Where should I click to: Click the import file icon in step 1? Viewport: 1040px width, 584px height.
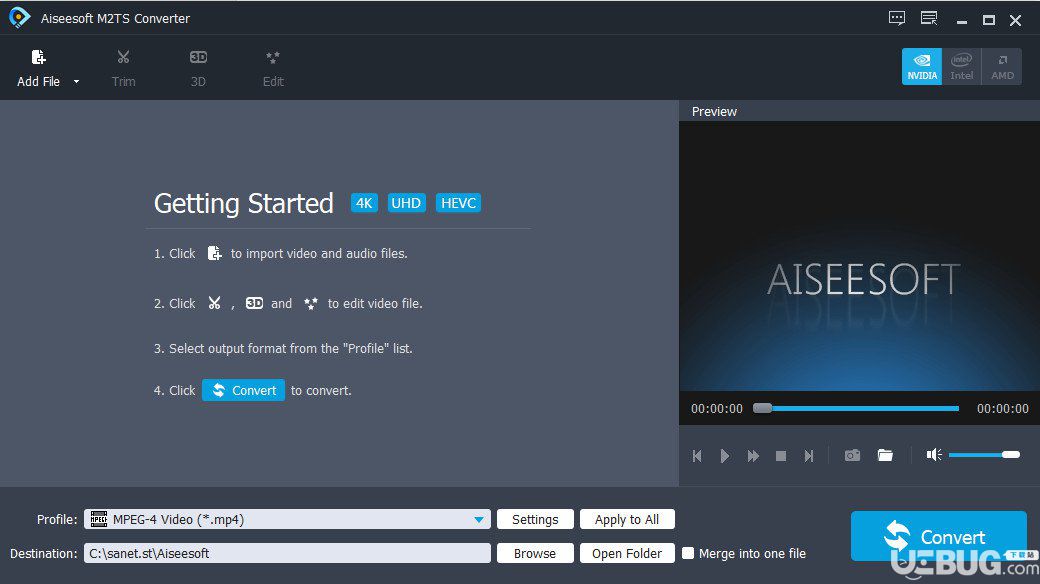point(214,253)
